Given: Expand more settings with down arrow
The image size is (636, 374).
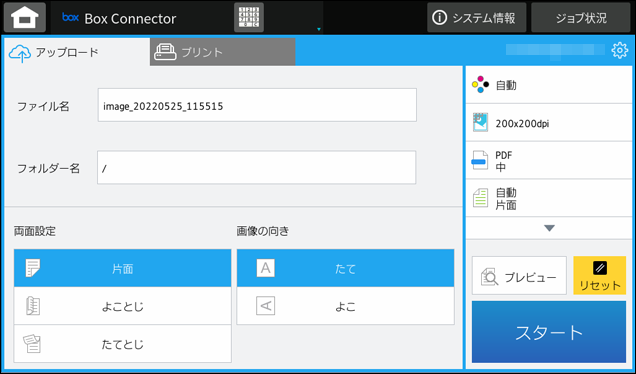Looking at the screenshot, I should click(549, 228).
